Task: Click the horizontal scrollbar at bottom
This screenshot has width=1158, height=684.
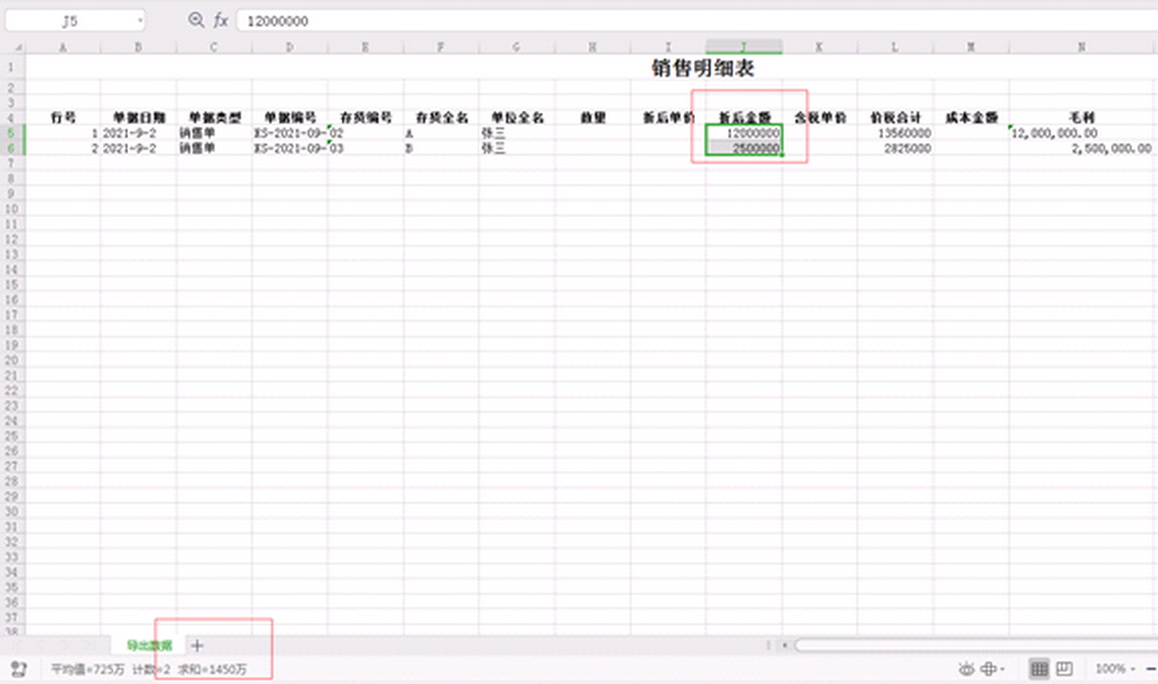Action: pos(970,646)
